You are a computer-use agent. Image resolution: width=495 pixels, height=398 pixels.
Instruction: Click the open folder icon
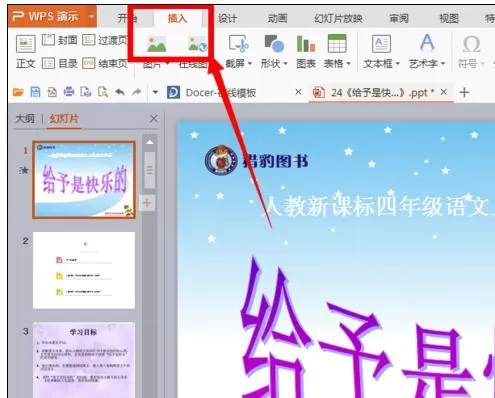tap(18, 92)
